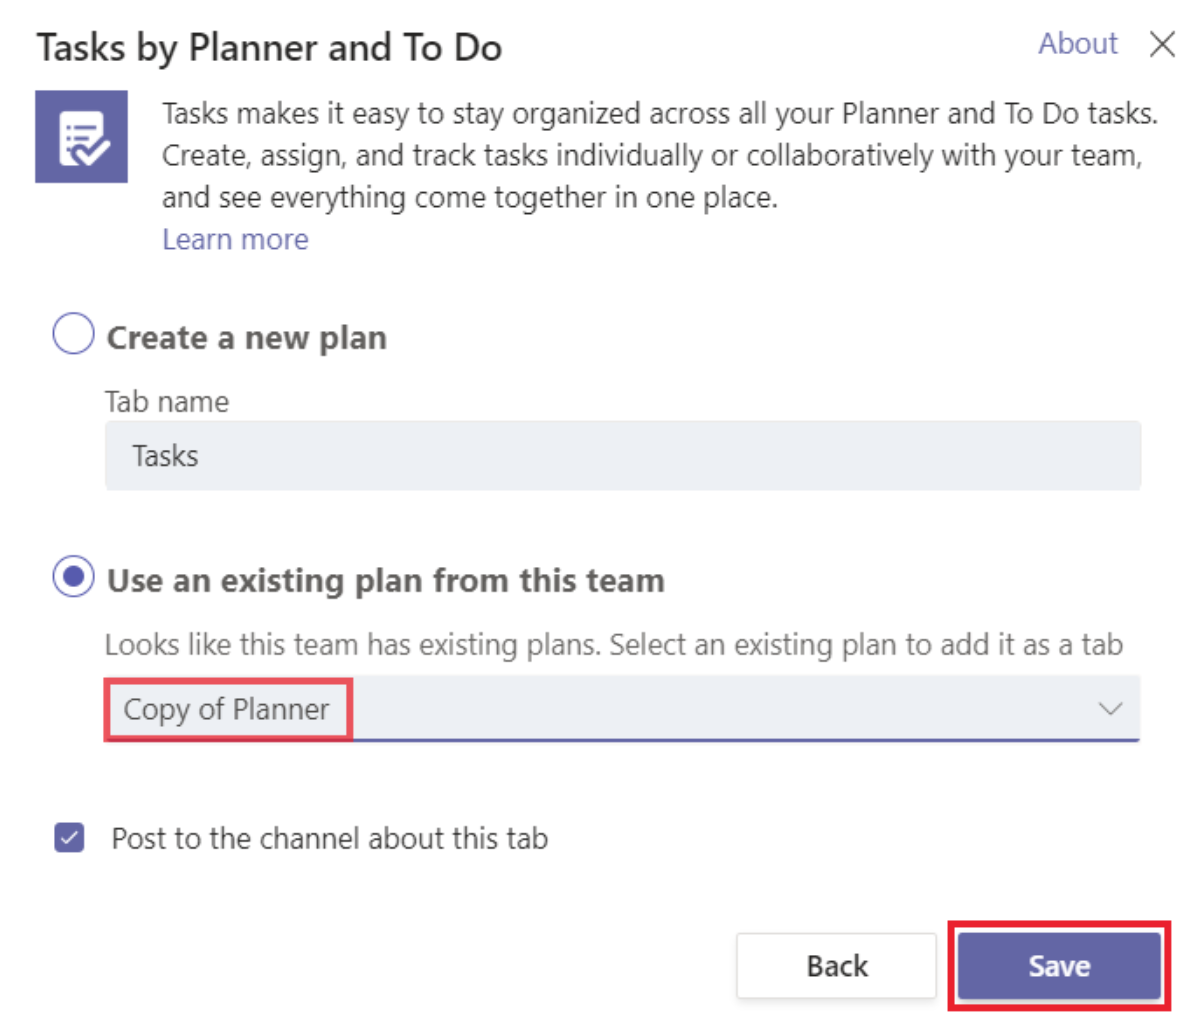Click the Tasks by Planner app icon

click(81, 137)
